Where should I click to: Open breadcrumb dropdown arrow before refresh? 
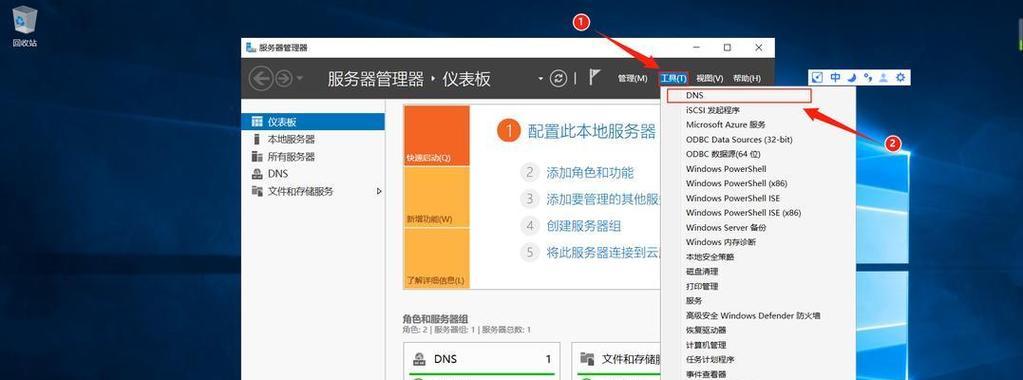pyautogui.click(x=540, y=79)
